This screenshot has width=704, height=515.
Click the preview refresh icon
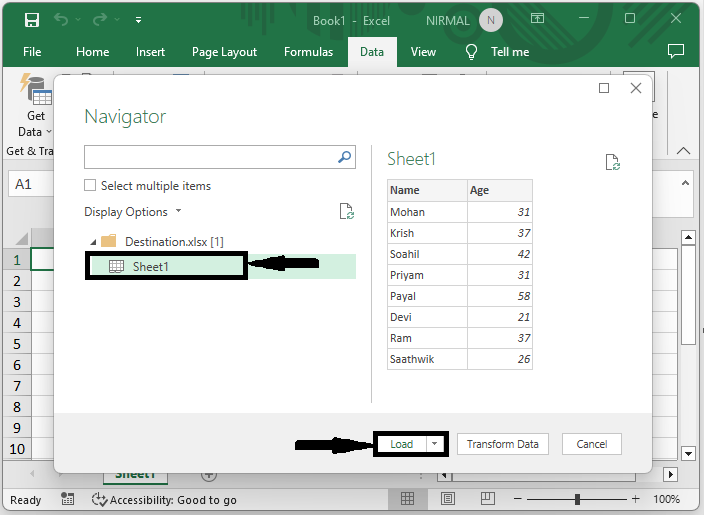point(613,162)
